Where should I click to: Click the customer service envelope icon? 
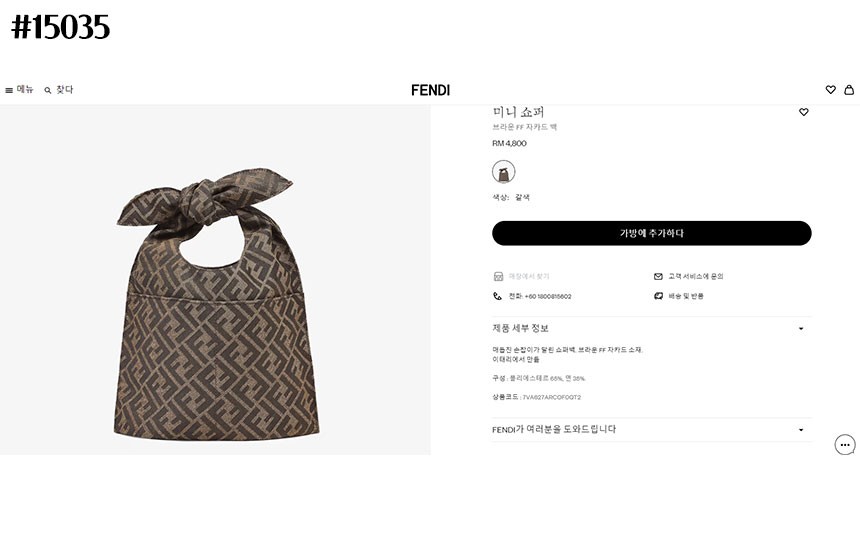pyautogui.click(x=658, y=276)
